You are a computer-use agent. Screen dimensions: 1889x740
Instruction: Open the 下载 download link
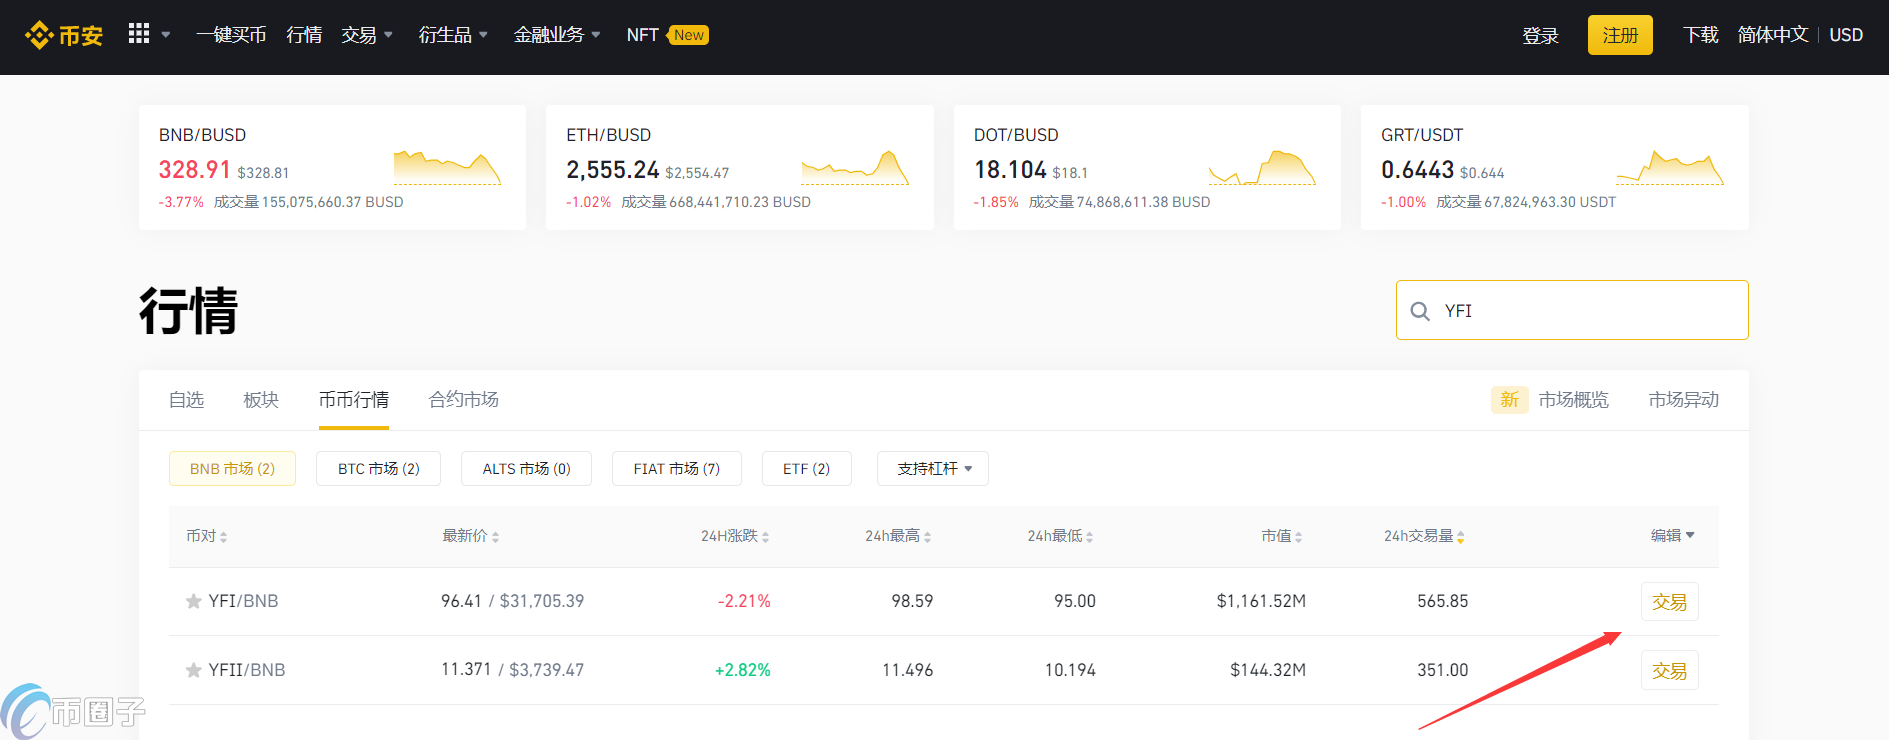coord(1700,35)
